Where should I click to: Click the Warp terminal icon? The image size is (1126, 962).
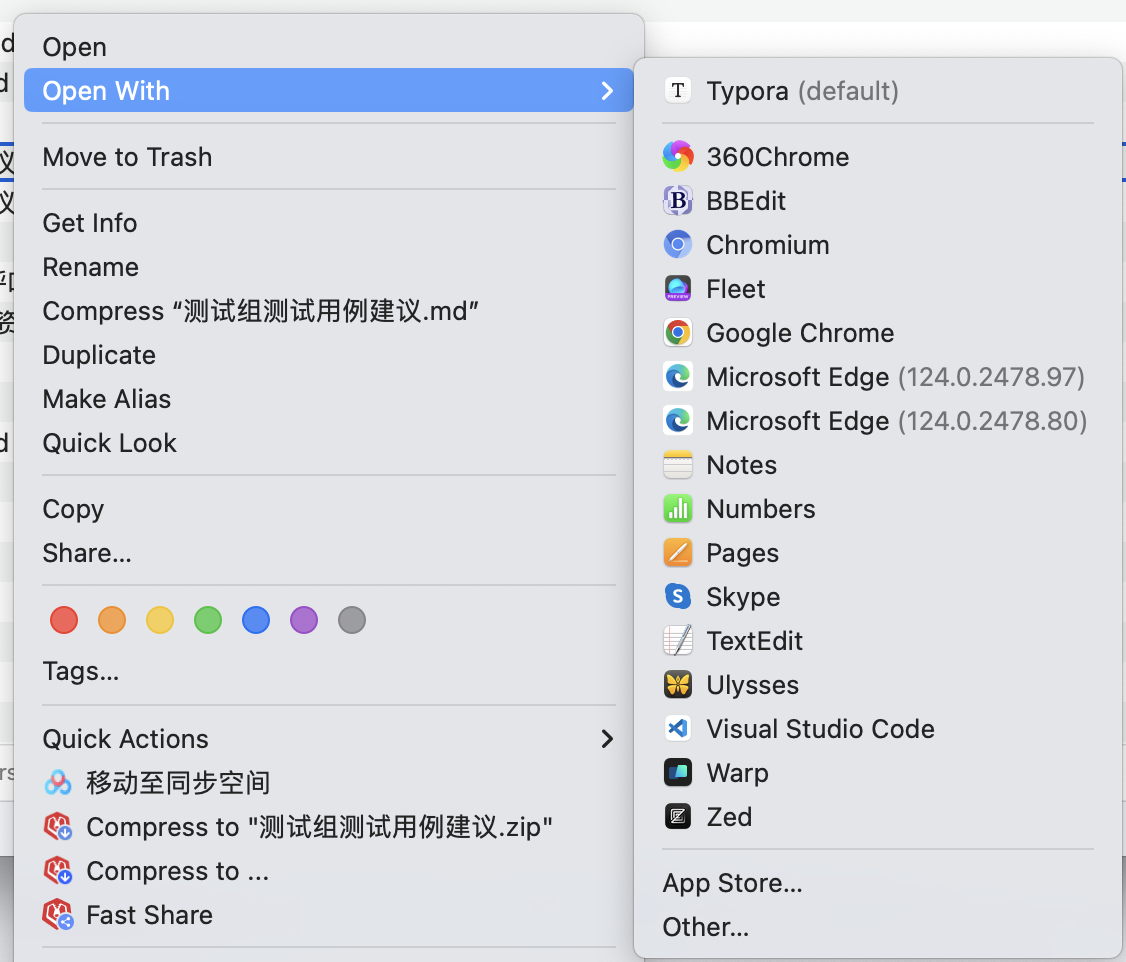(677, 772)
